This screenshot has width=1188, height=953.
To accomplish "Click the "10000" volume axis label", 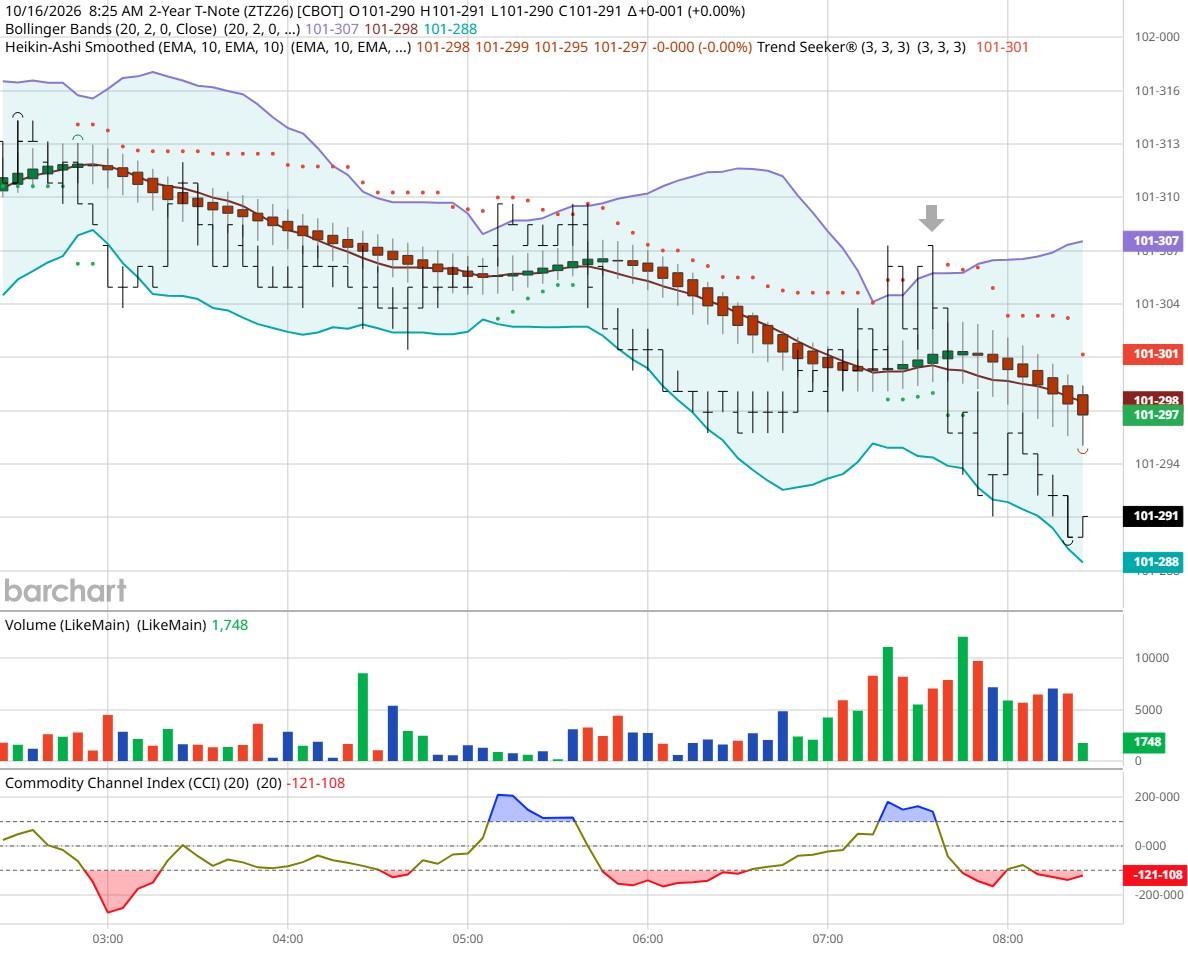I will (x=1152, y=658).
